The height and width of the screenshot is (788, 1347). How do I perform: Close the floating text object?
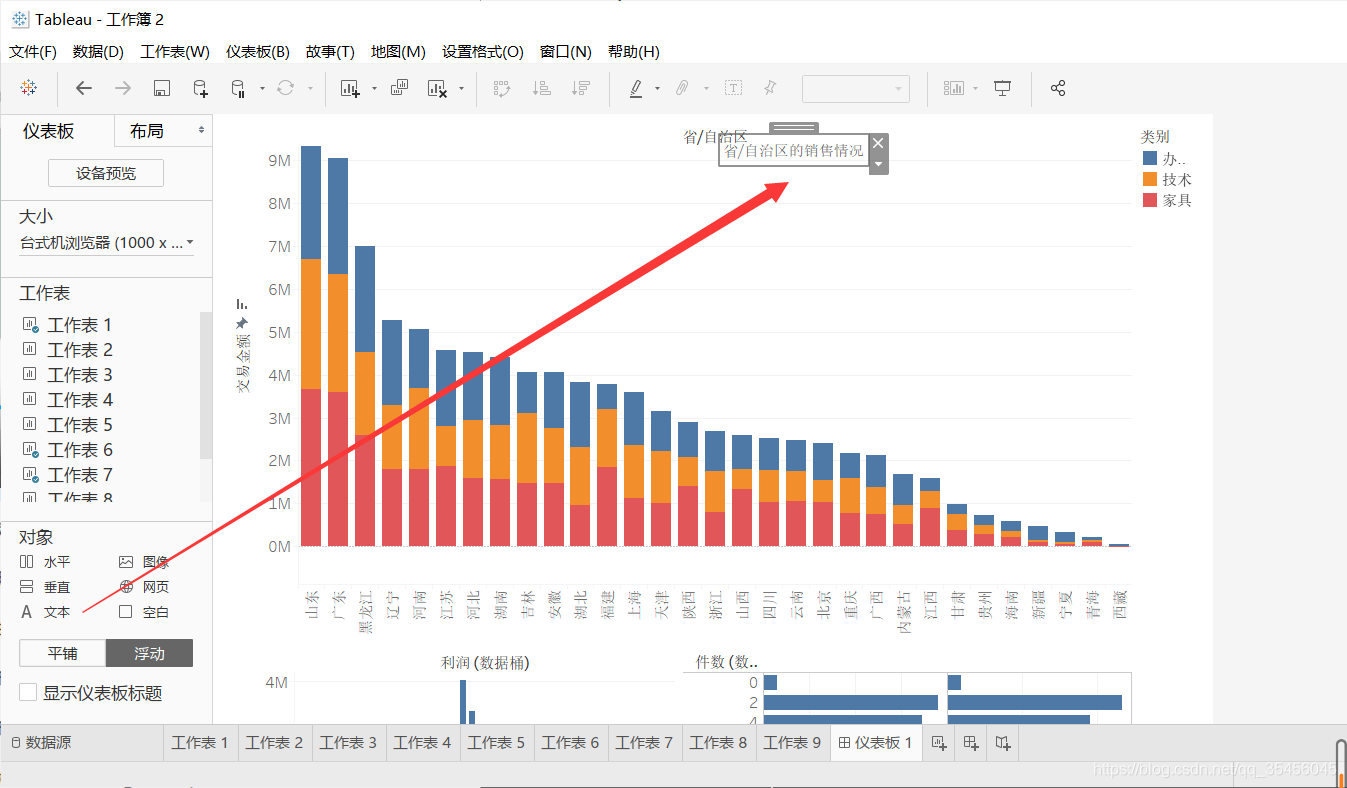click(878, 143)
